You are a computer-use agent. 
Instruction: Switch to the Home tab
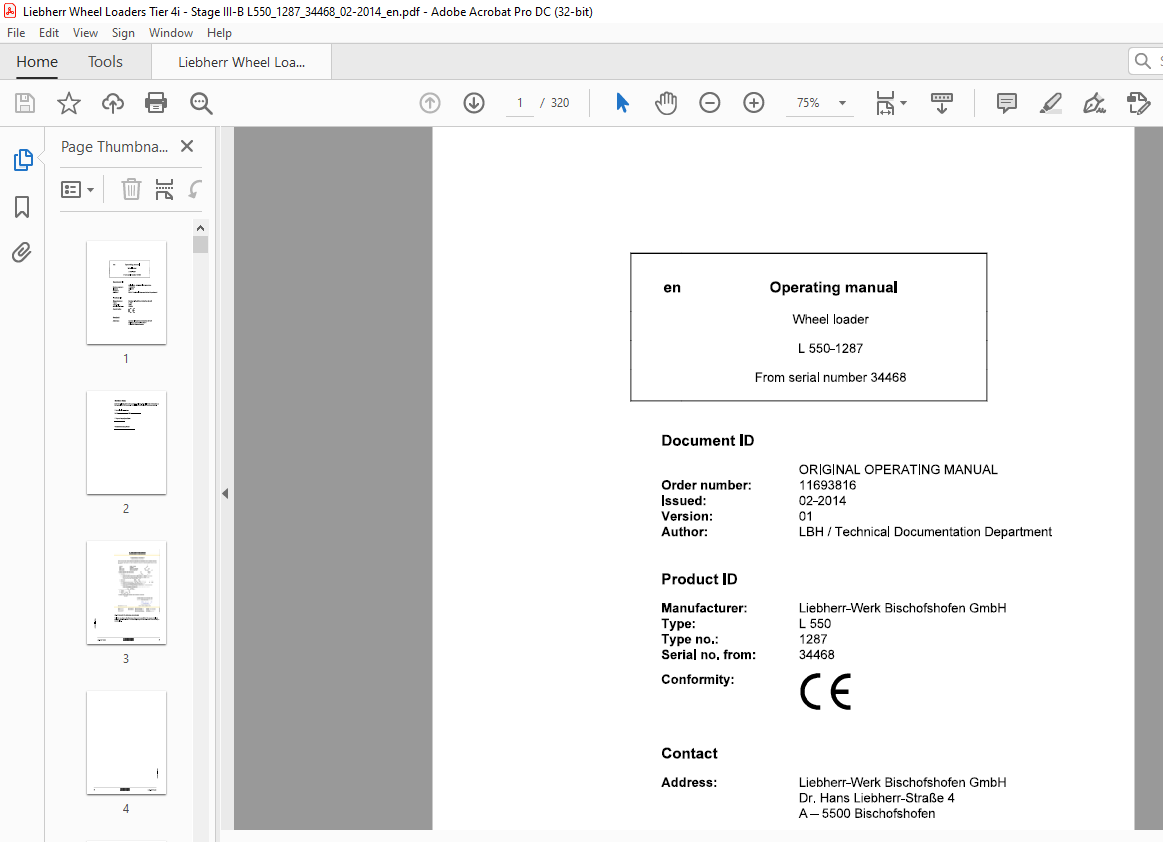click(x=37, y=62)
